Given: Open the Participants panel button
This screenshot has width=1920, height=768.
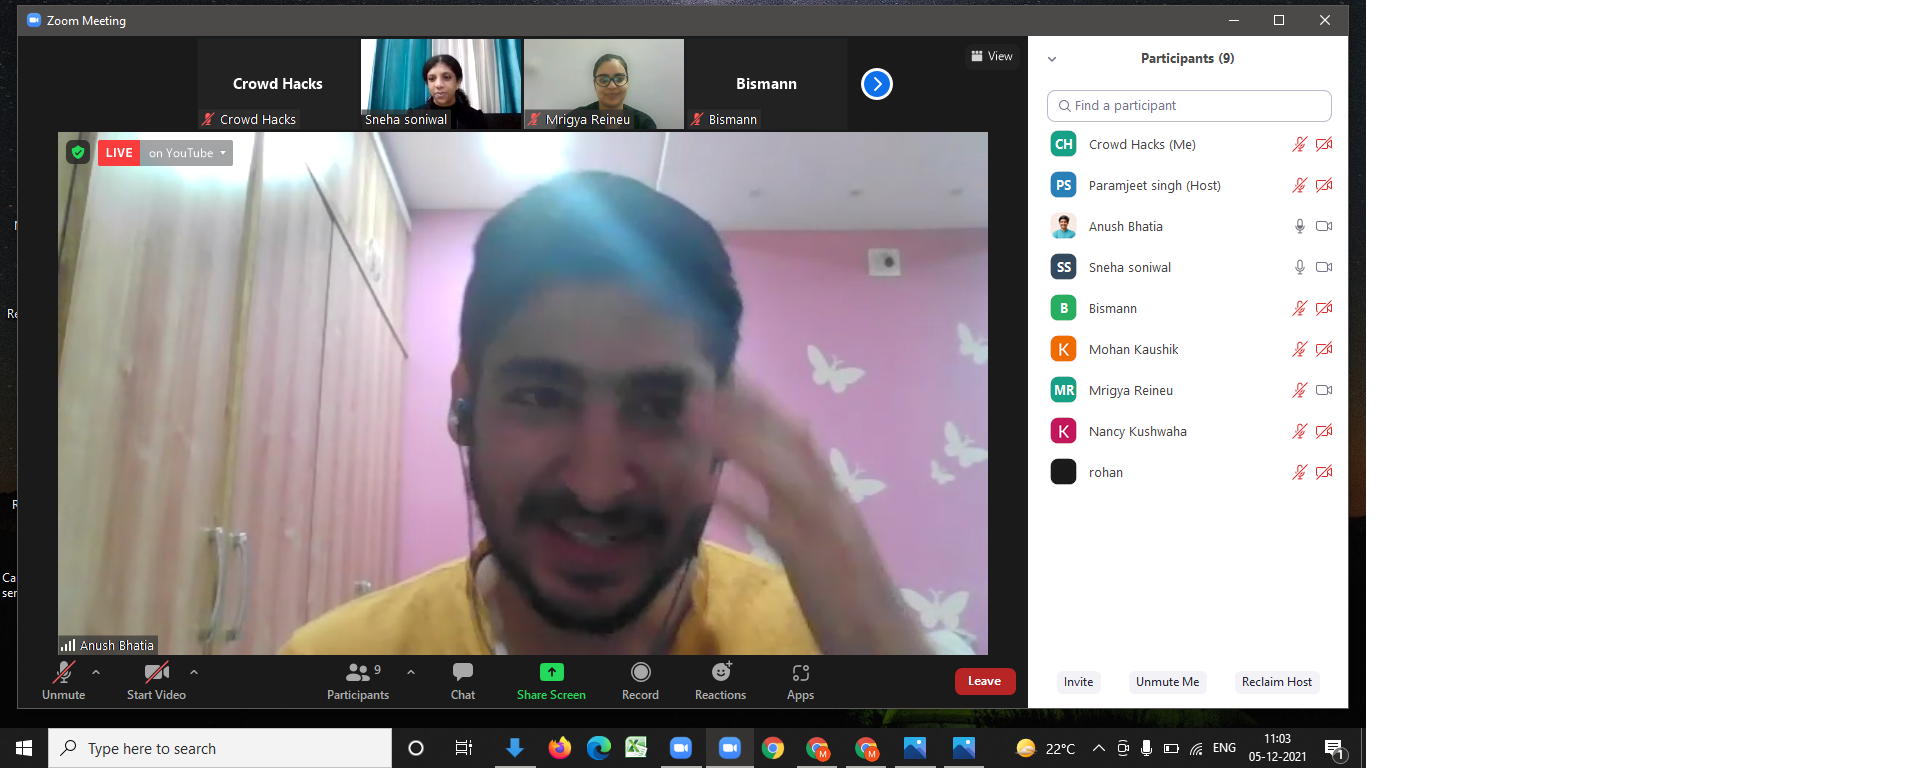Looking at the screenshot, I should [357, 681].
